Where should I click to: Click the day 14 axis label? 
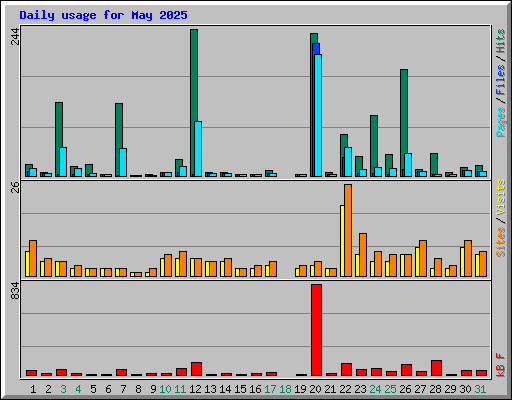coord(225,389)
